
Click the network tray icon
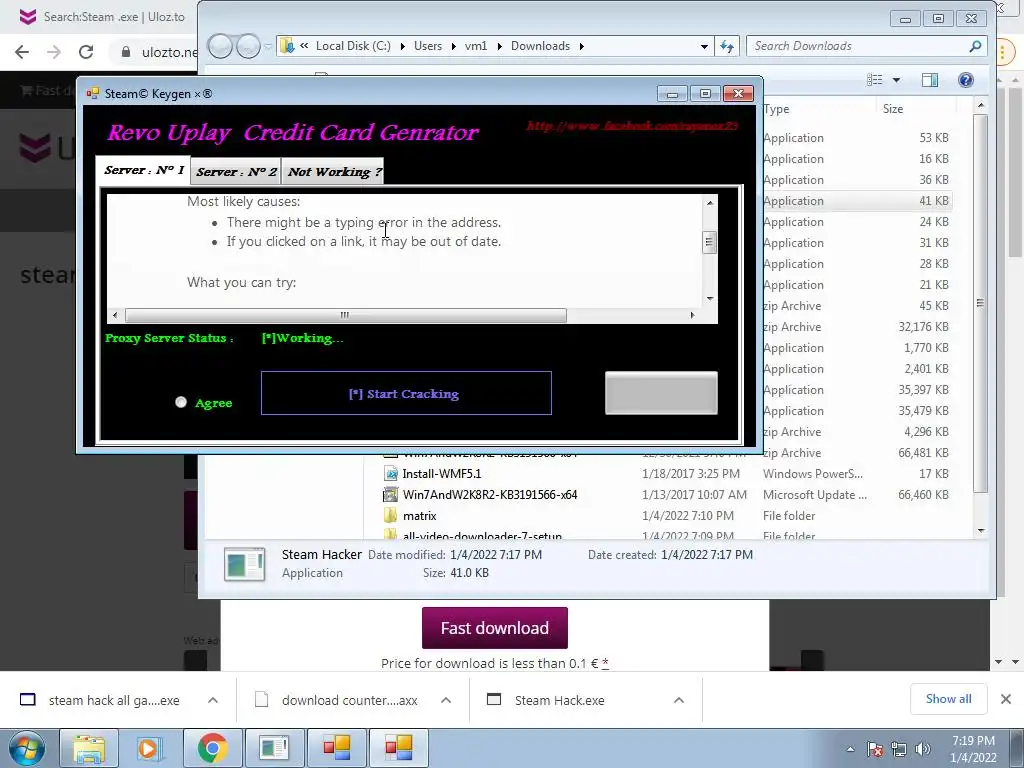point(899,749)
